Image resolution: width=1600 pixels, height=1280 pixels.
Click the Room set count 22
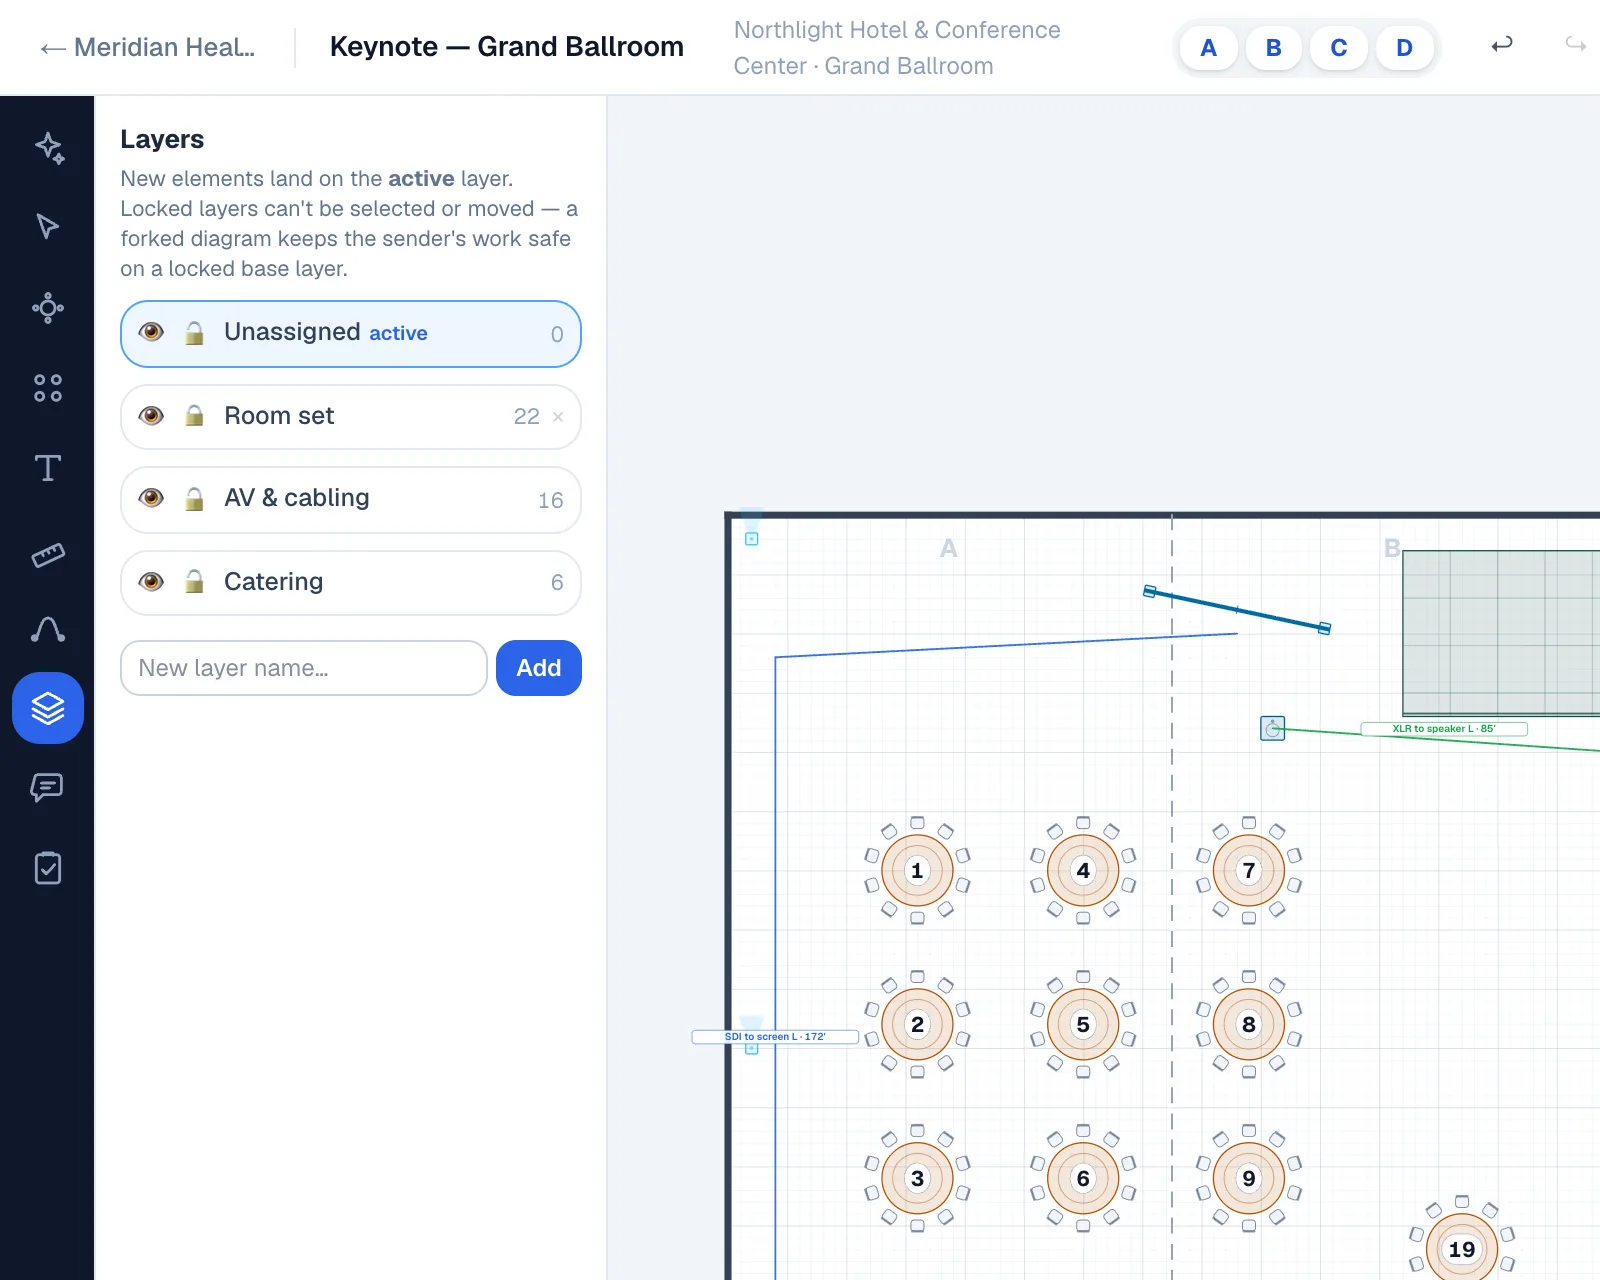pos(526,417)
